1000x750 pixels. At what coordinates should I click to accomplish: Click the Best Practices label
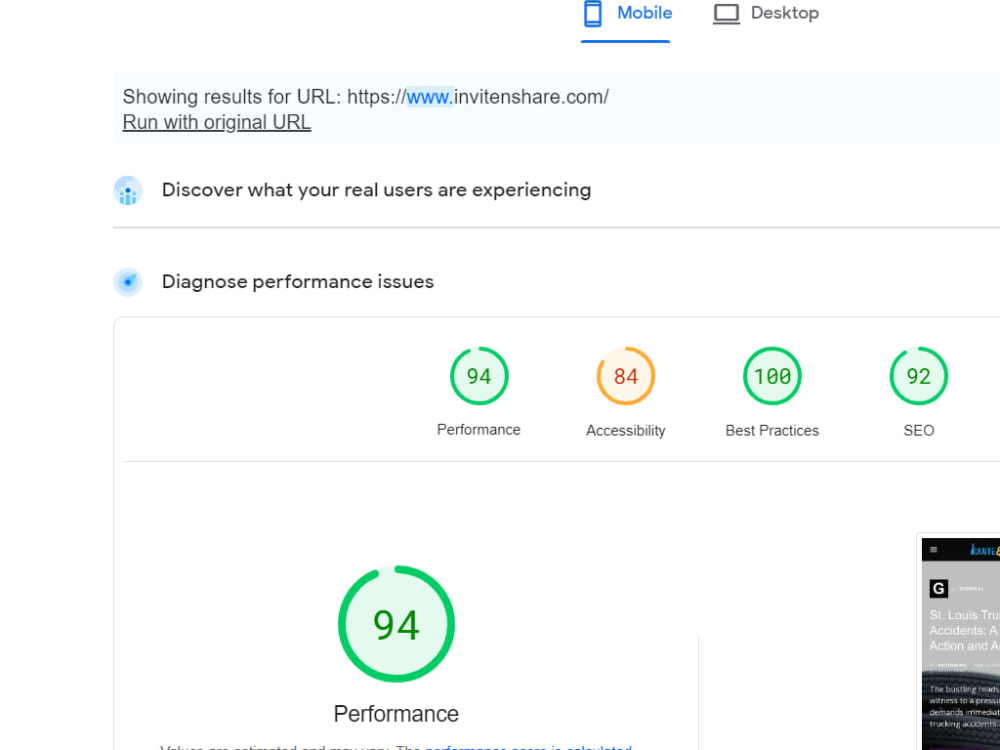(x=772, y=430)
